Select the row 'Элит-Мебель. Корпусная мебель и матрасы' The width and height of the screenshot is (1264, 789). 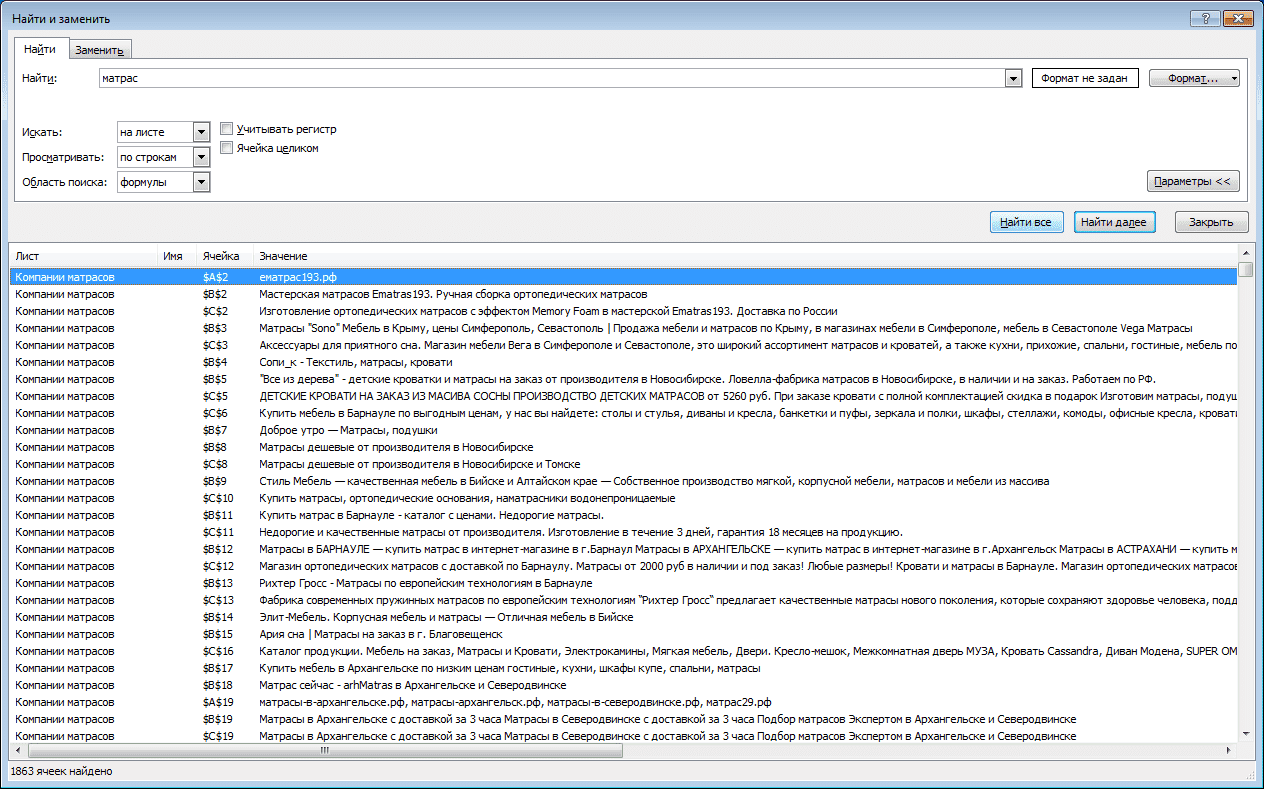tap(623, 617)
